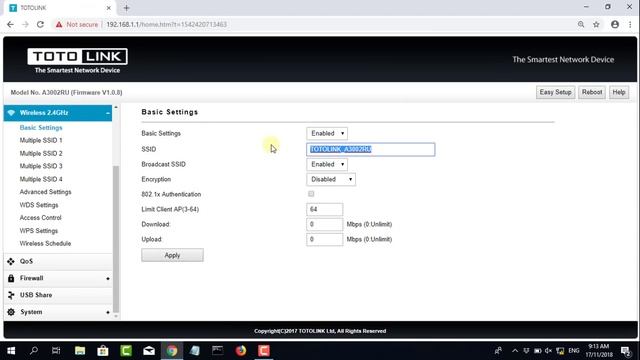The height and width of the screenshot is (360, 640).
Task: Click the SSID text field
Action: (371, 149)
